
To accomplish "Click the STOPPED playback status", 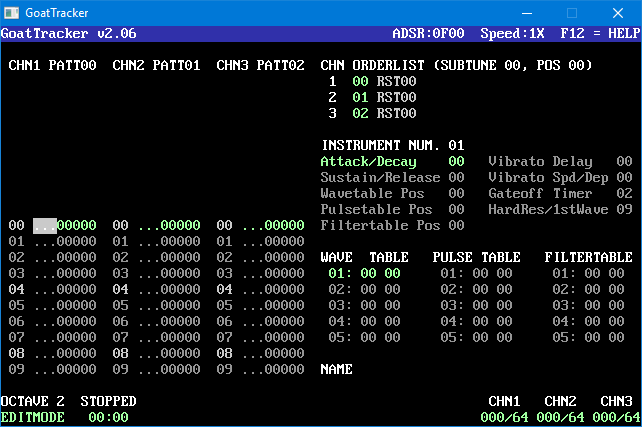I will [x=109, y=401].
